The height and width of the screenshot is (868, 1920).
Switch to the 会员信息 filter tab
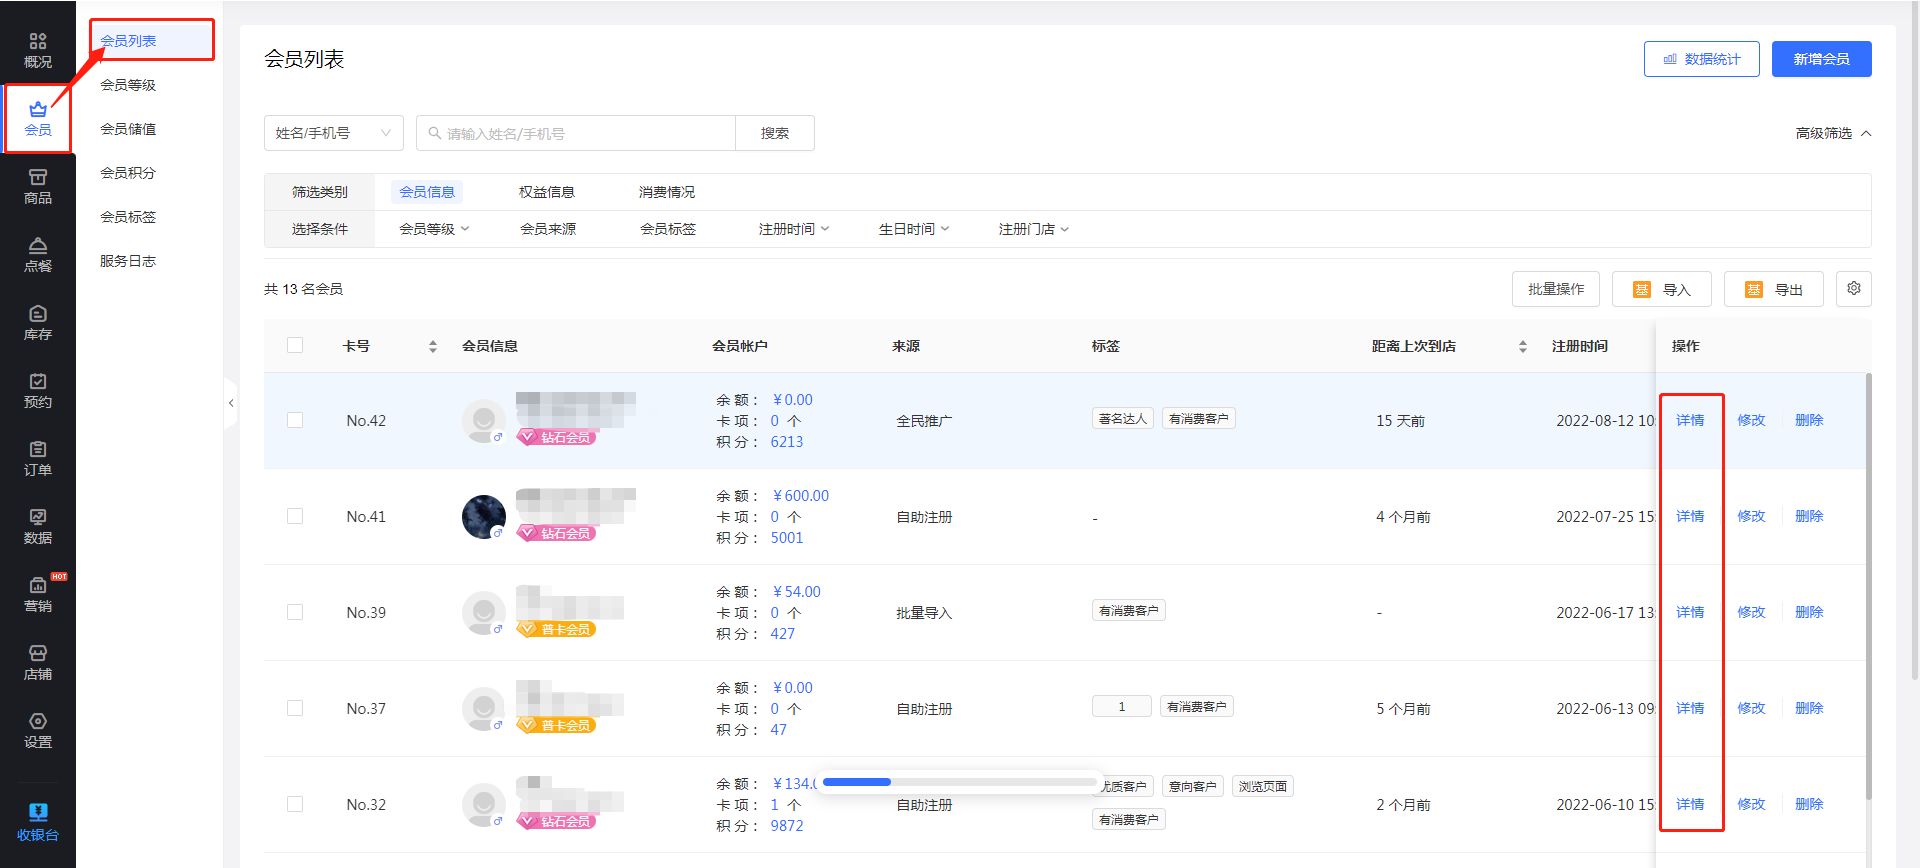pos(427,192)
